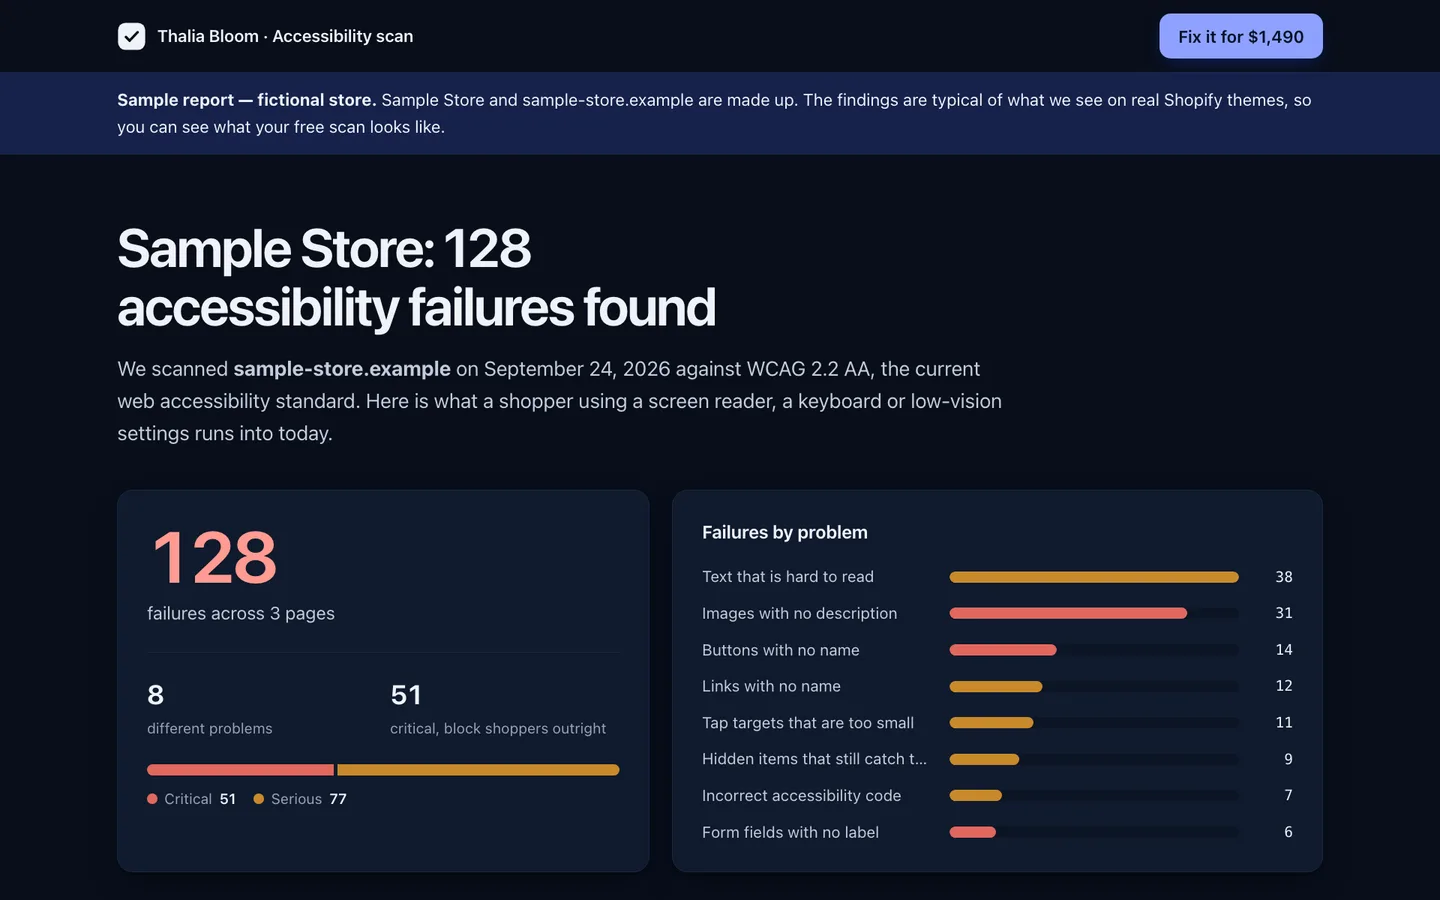The width and height of the screenshot is (1440, 900).
Task: Click the count 14 in the failures list
Action: tap(1284, 650)
